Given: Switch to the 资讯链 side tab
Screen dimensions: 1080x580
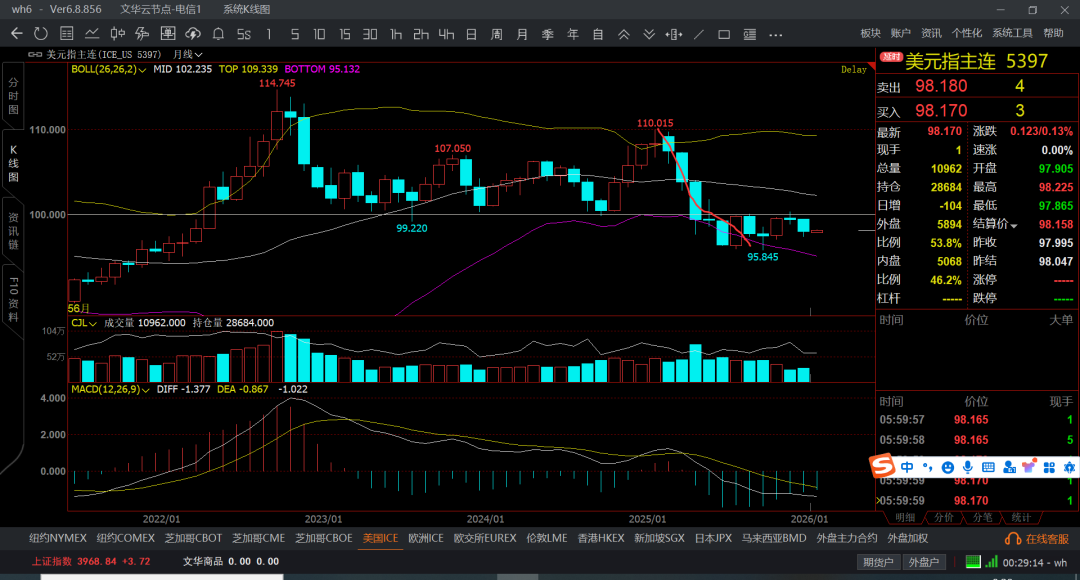Looking at the screenshot, I should (13, 231).
